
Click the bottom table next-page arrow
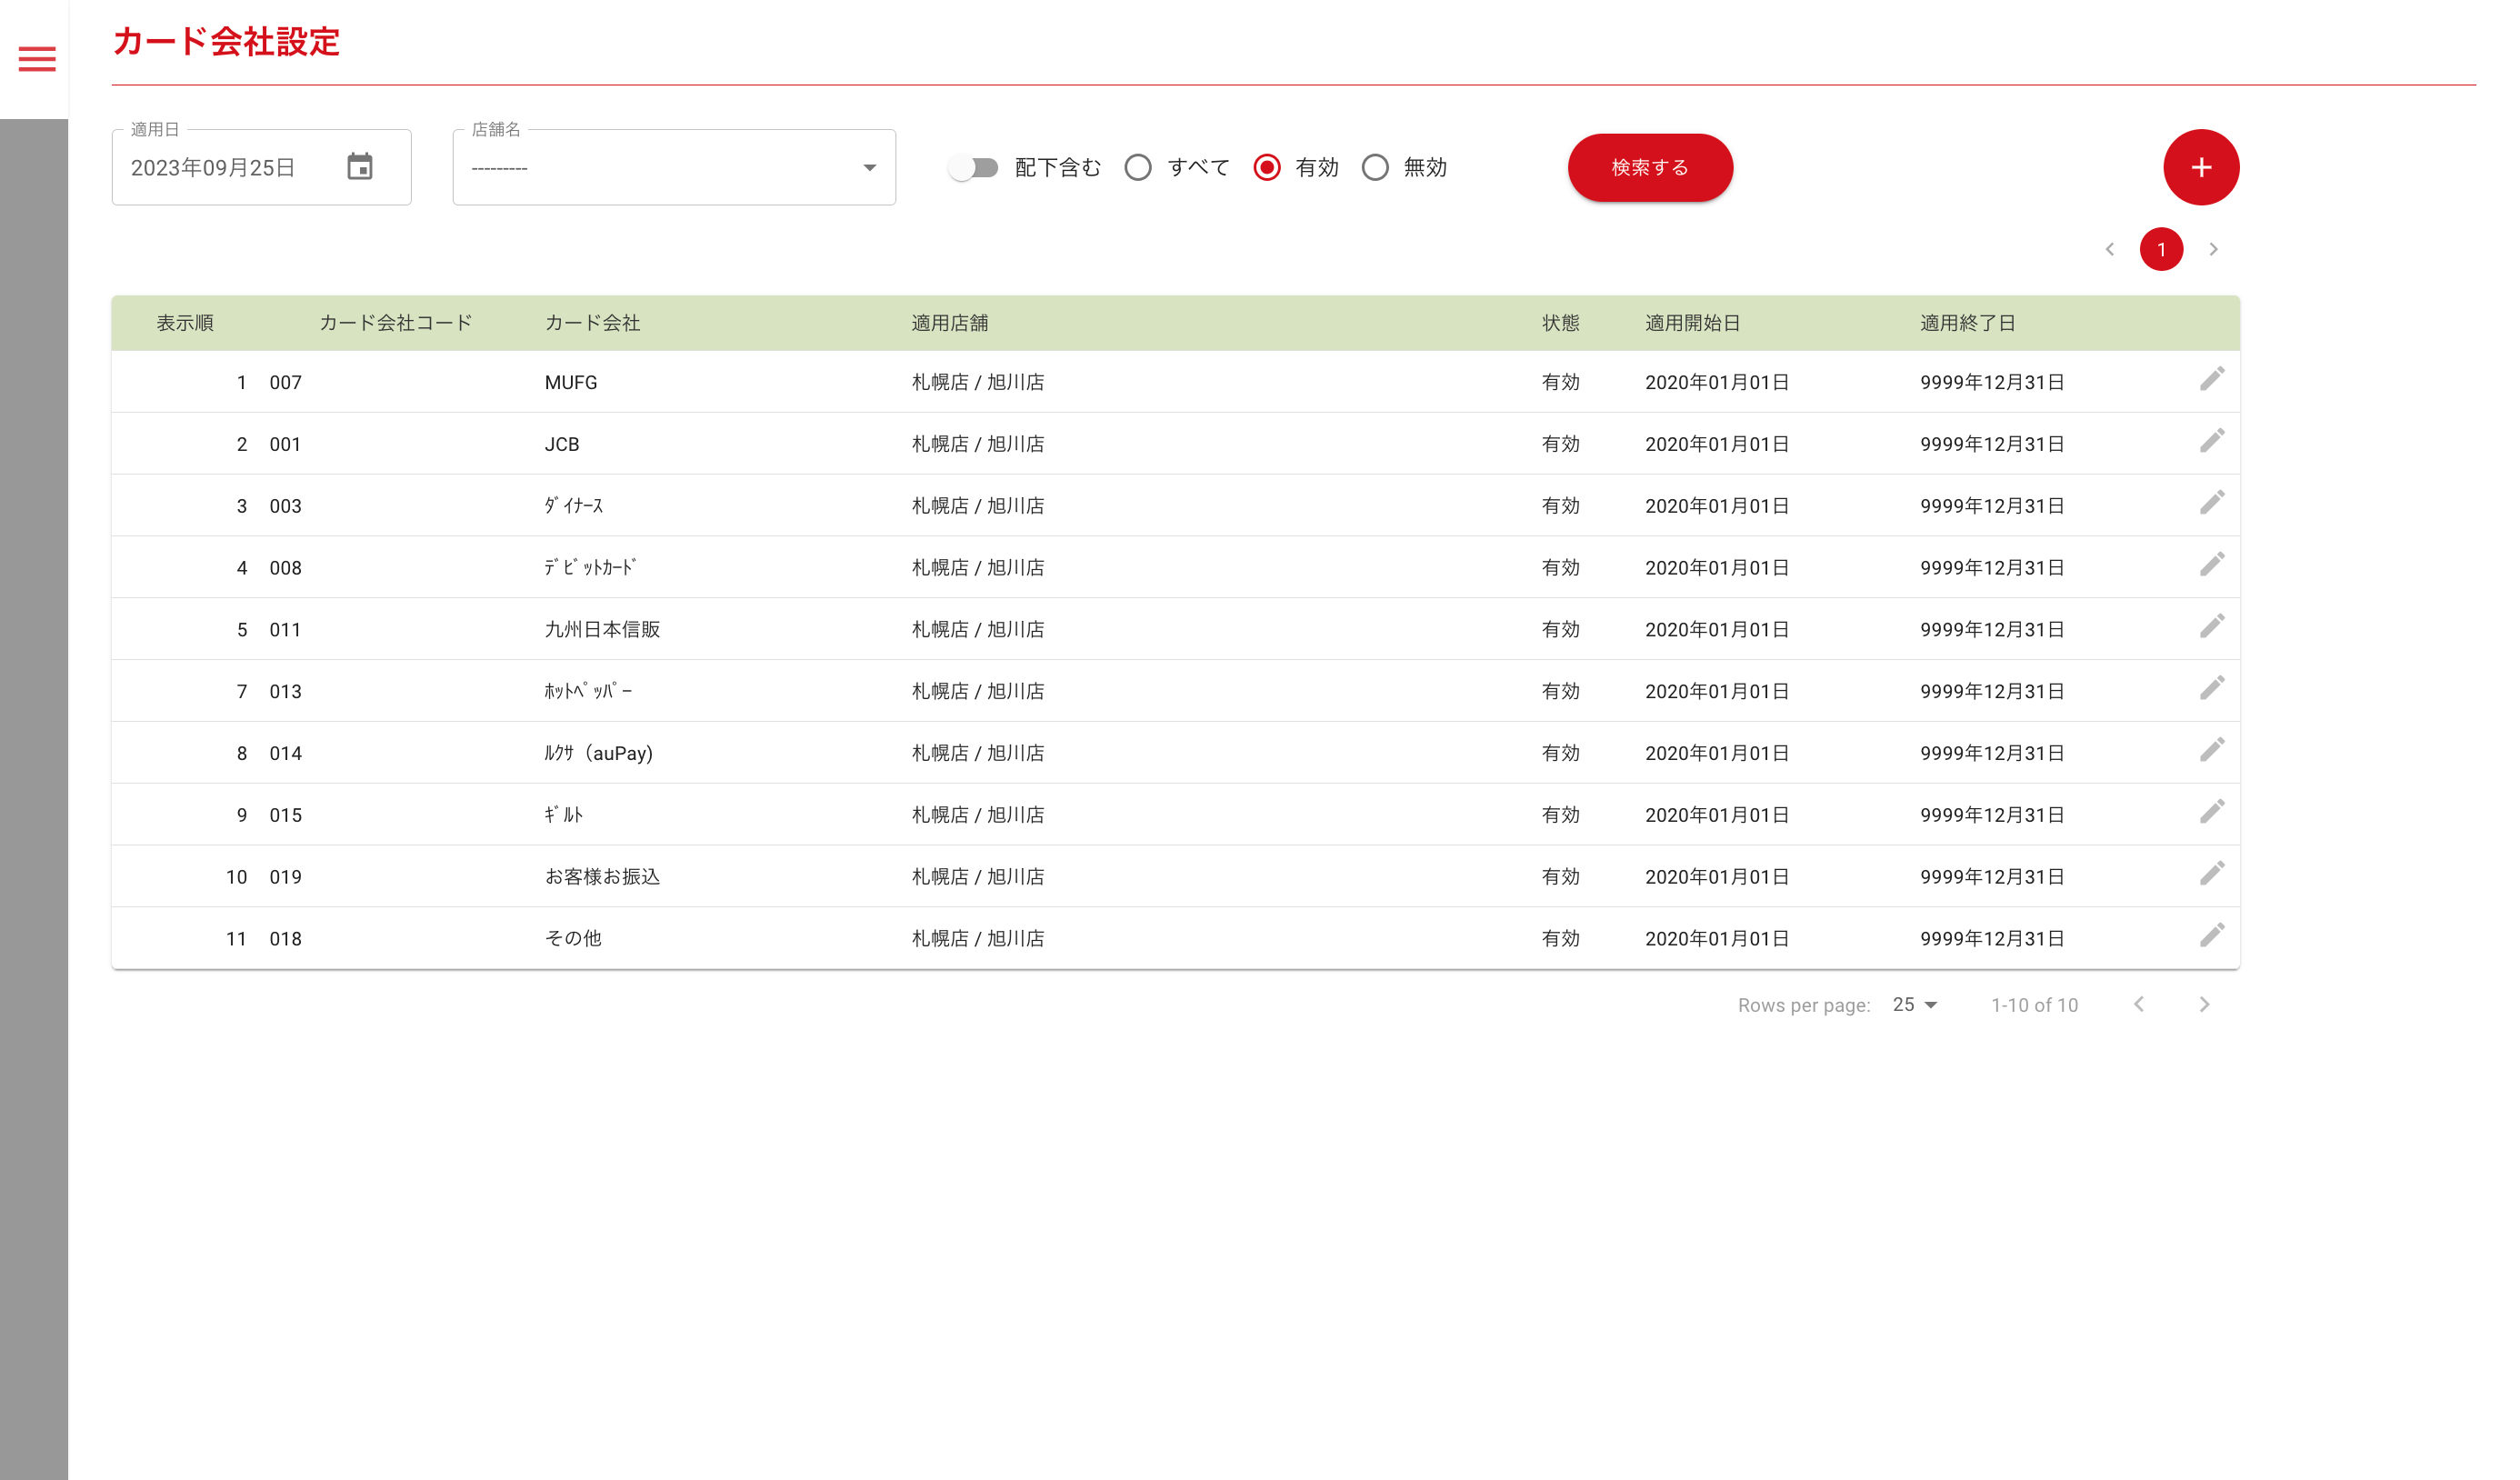2204,1004
